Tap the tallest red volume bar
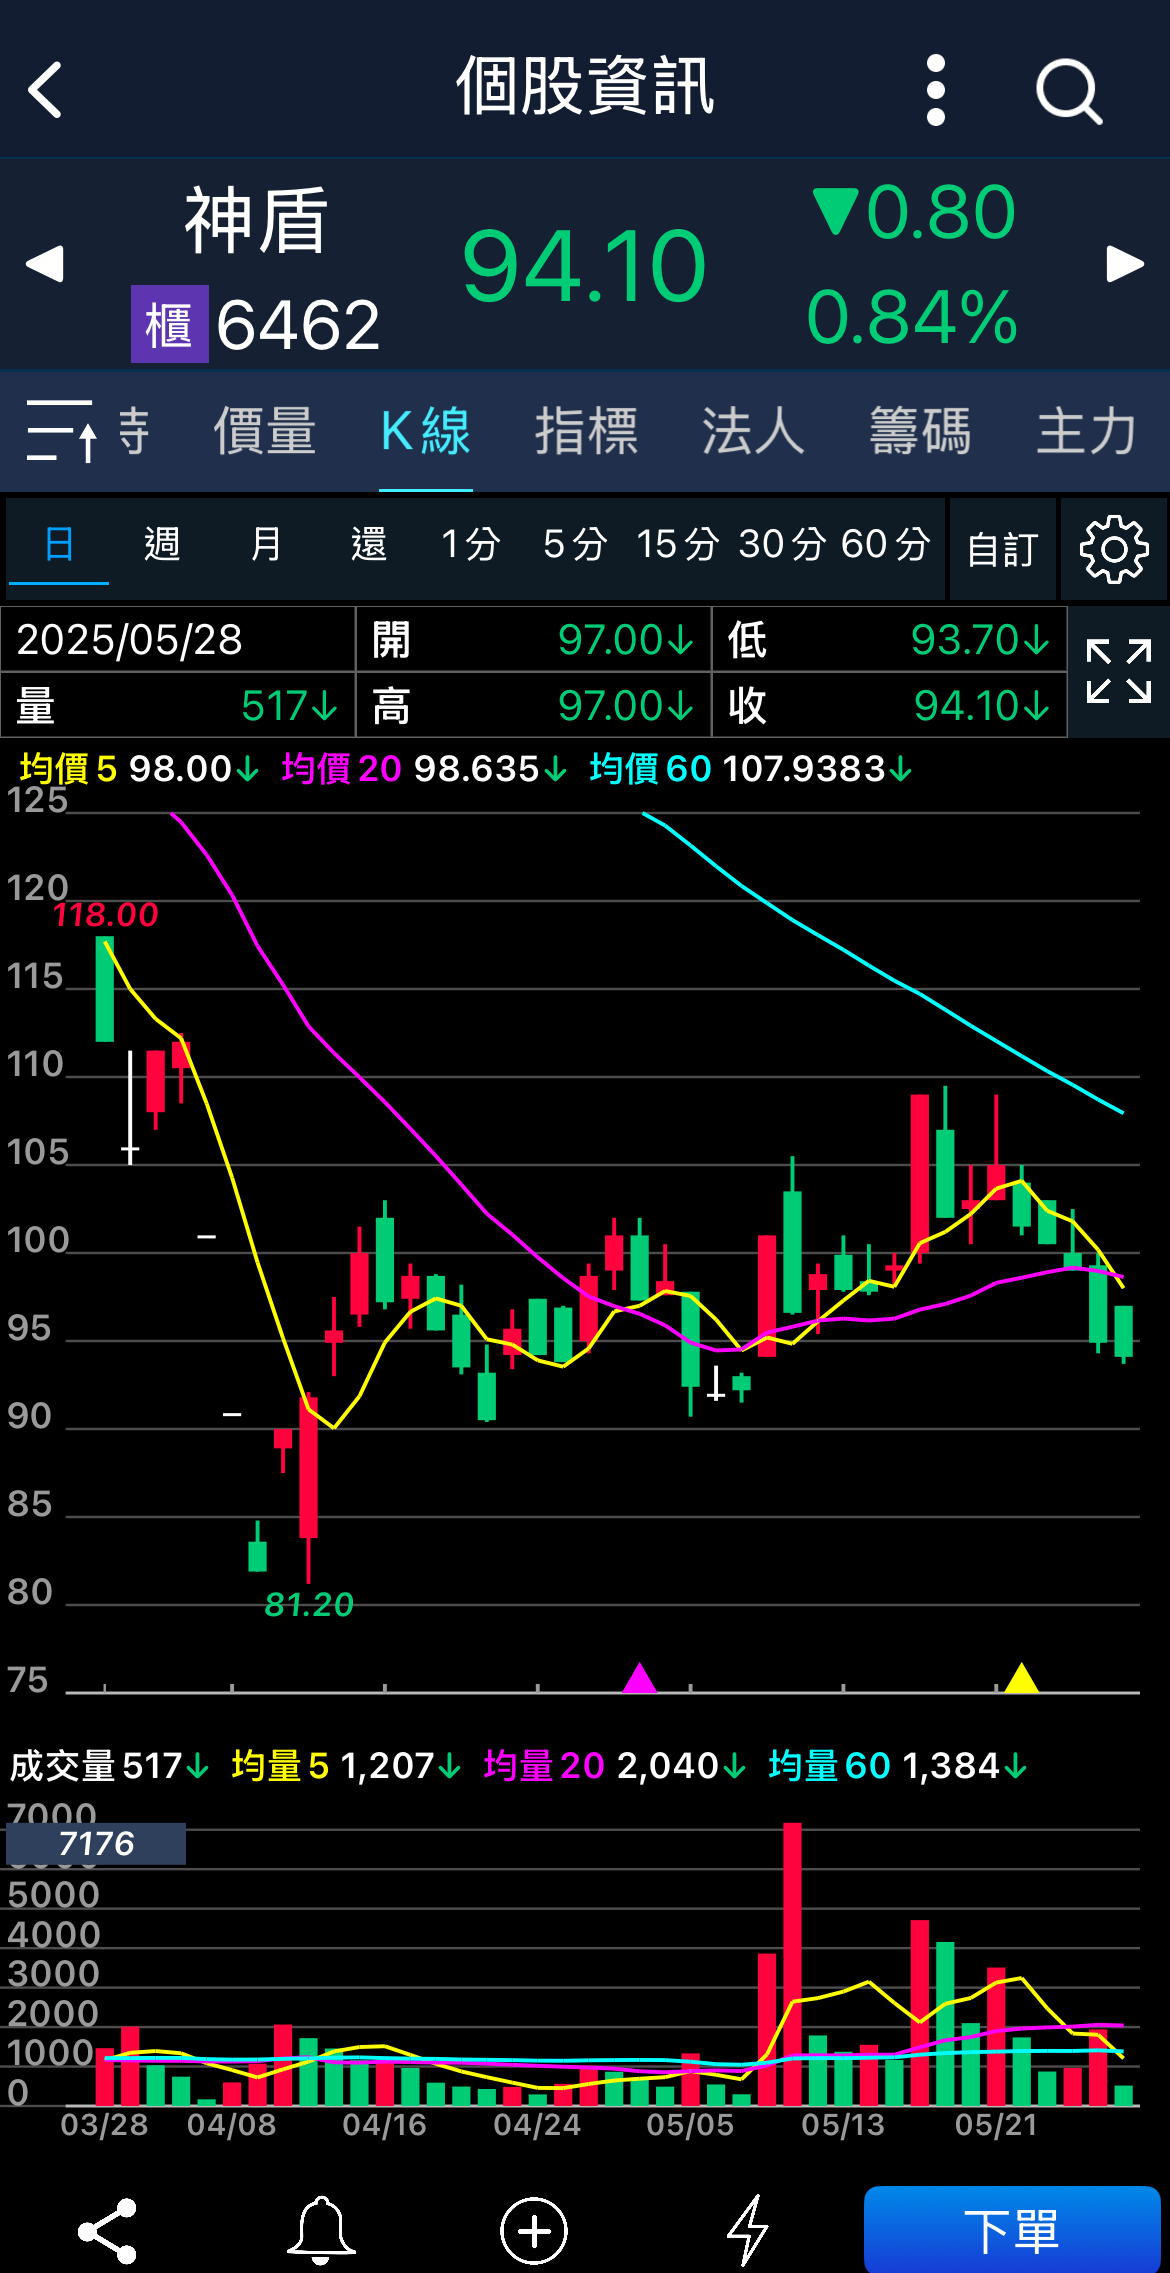The image size is (1170, 2273). (x=793, y=1964)
